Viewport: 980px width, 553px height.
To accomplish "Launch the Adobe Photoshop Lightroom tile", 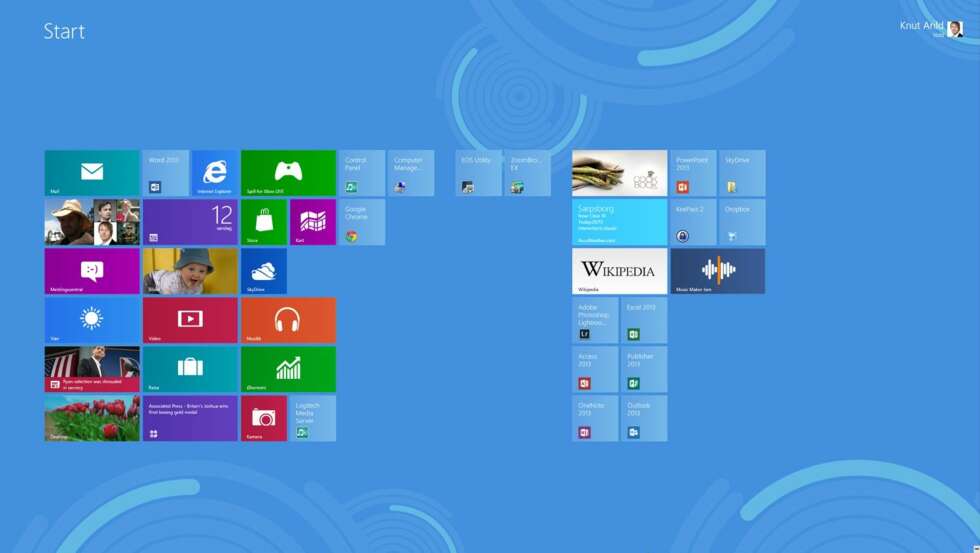I will point(595,320).
